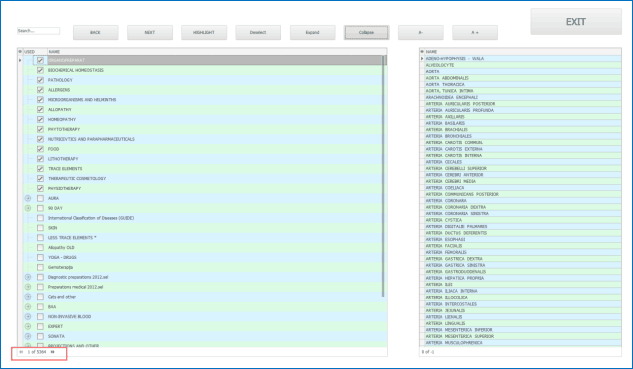Increase font size with A+ button
633x369 pixels.
[475, 33]
